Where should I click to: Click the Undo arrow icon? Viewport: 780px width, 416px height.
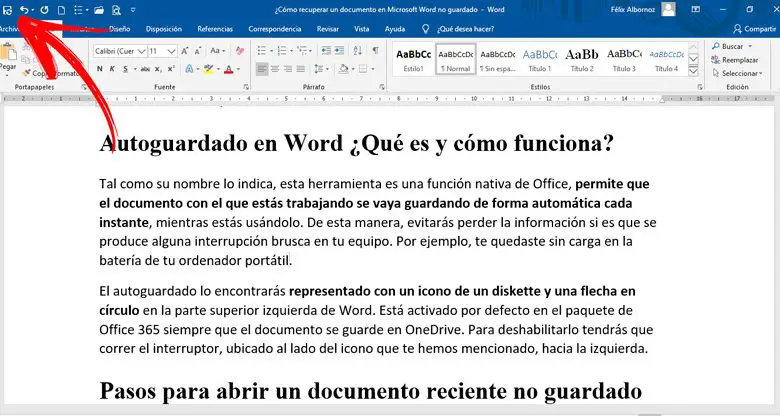(x=23, y=9)
